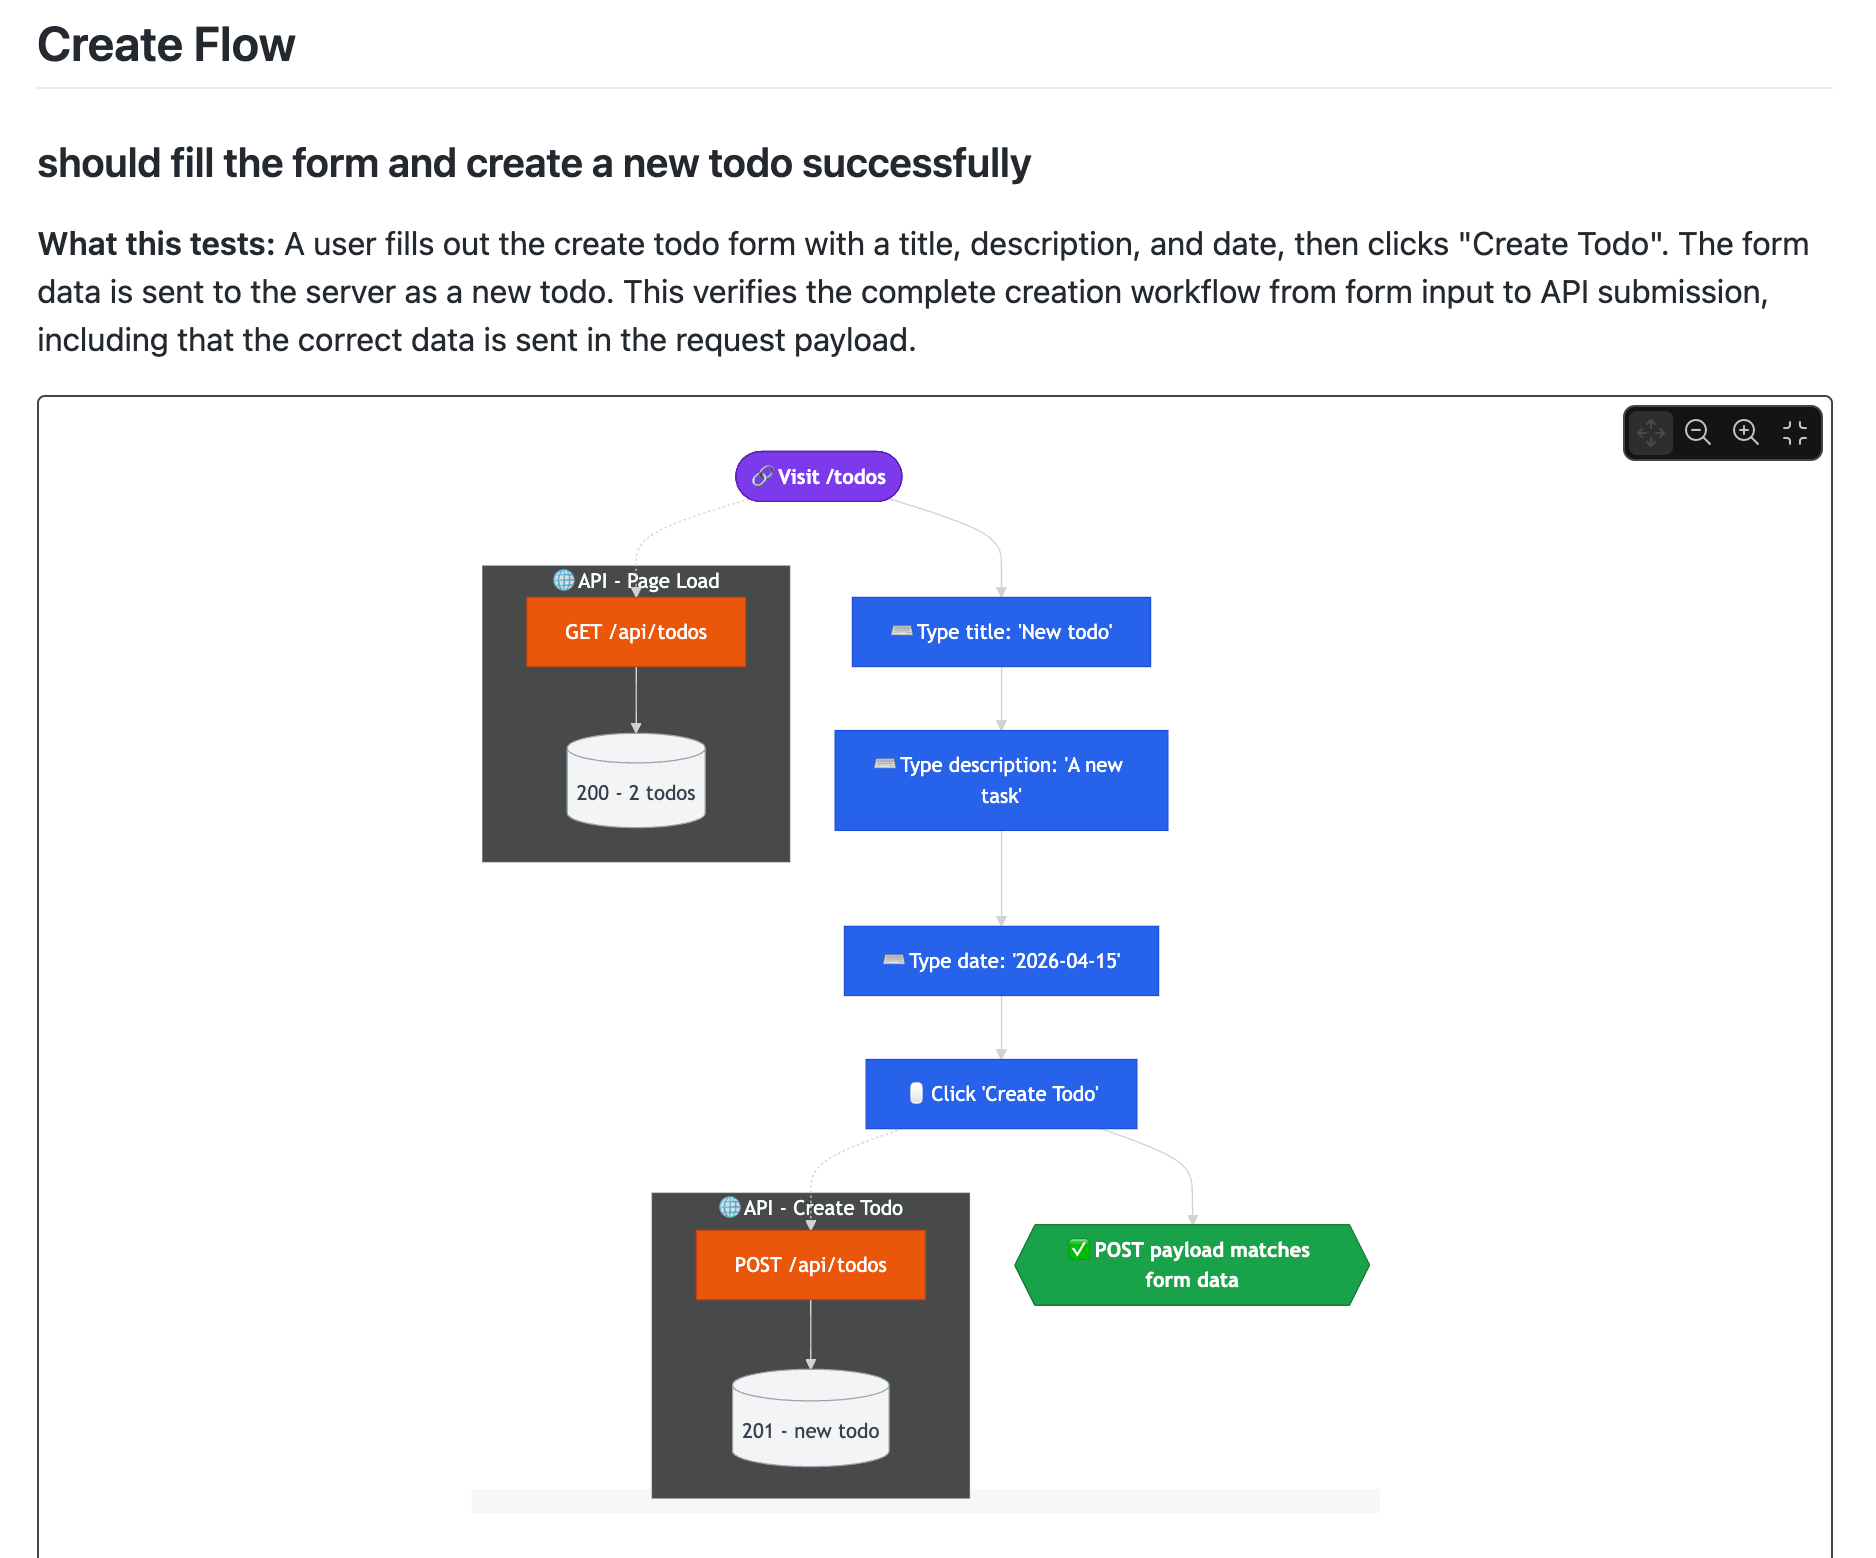
Task: Select the globe icon on API - Create Todo
Action: tap(728, 1207)
